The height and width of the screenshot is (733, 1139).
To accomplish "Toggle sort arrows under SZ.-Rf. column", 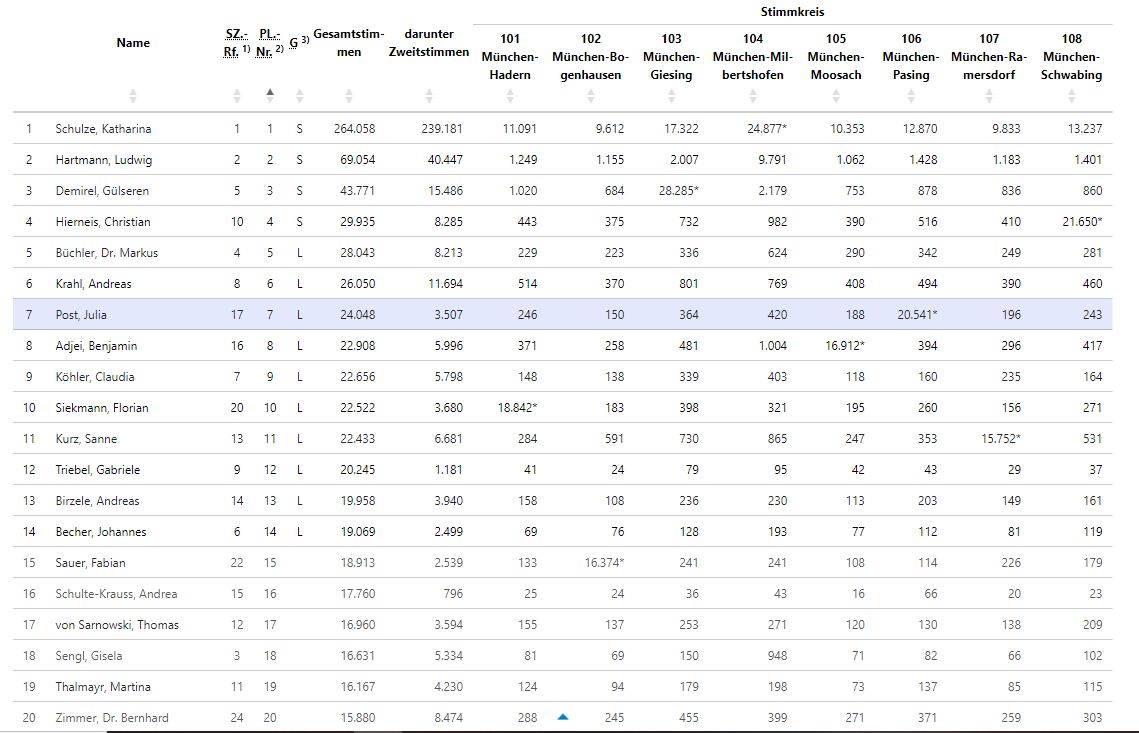I will 237,96.
